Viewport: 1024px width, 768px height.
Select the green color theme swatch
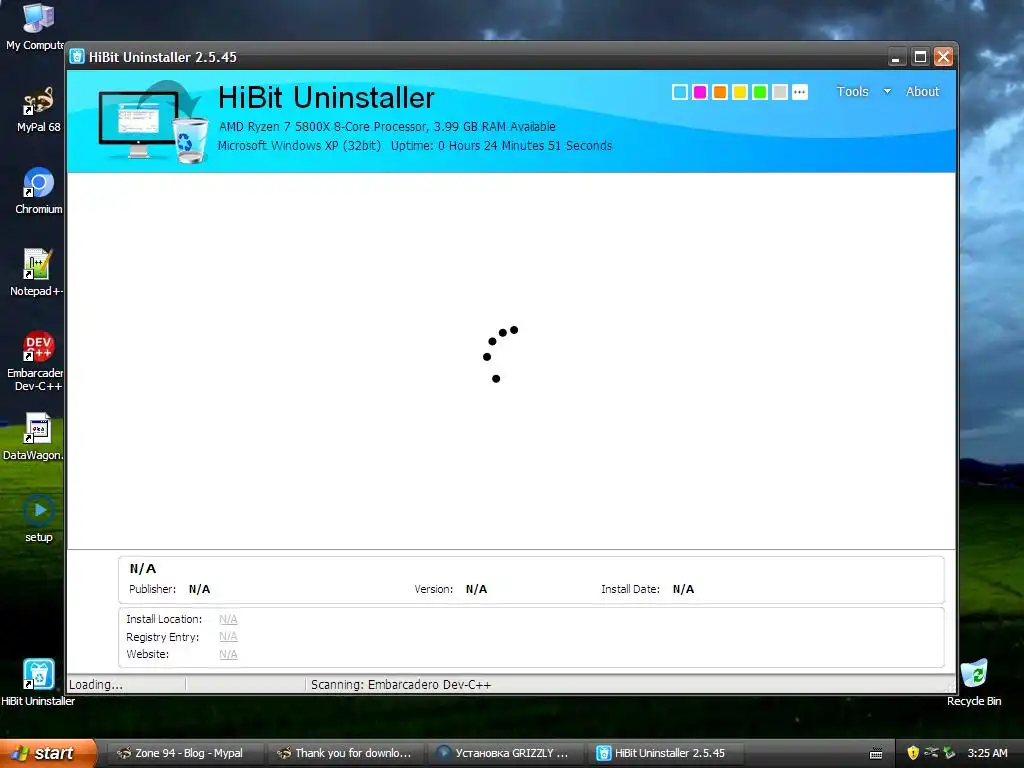tap(760, 92)
